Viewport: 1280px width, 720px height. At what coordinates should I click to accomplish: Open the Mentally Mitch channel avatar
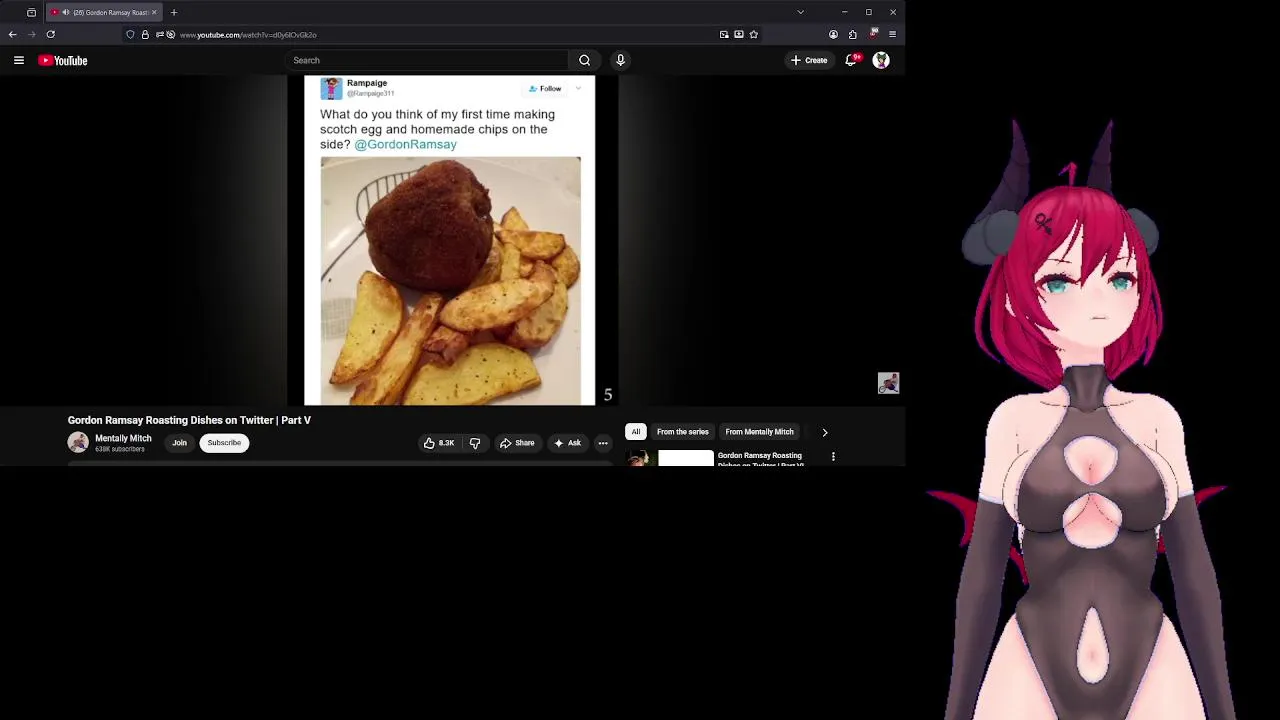[78, 443]
